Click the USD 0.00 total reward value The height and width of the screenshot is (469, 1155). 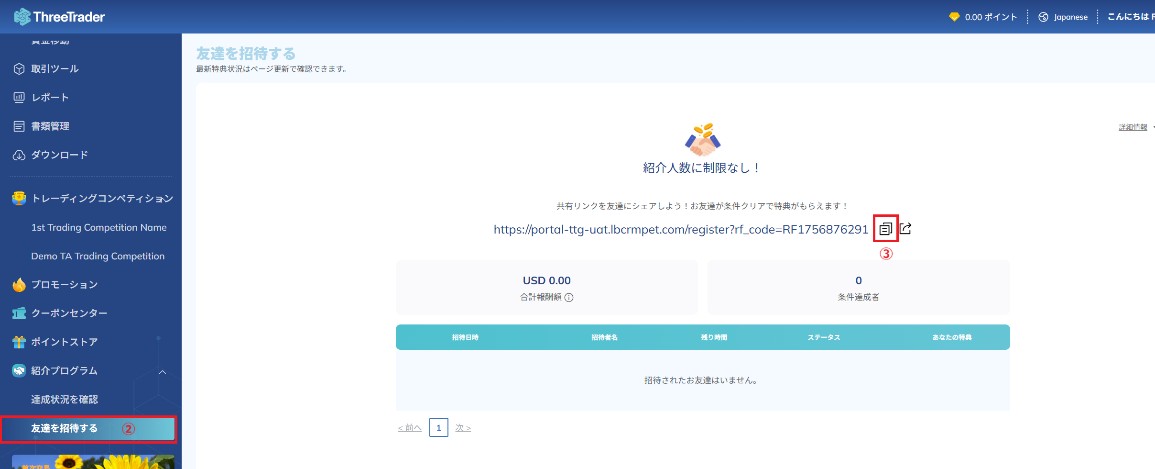pos(547,281)
